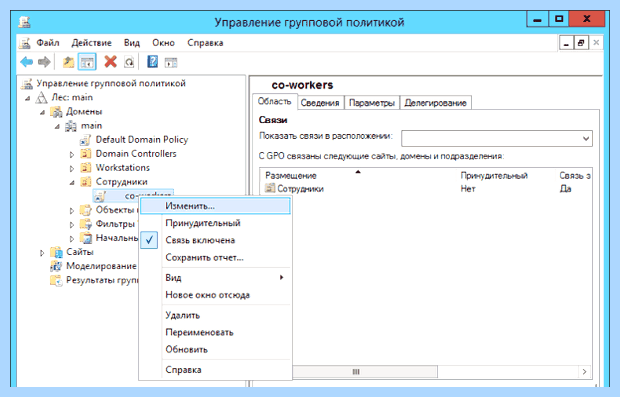Click the app icon in the title bar
620x397 pixels.
pos(25,22)
